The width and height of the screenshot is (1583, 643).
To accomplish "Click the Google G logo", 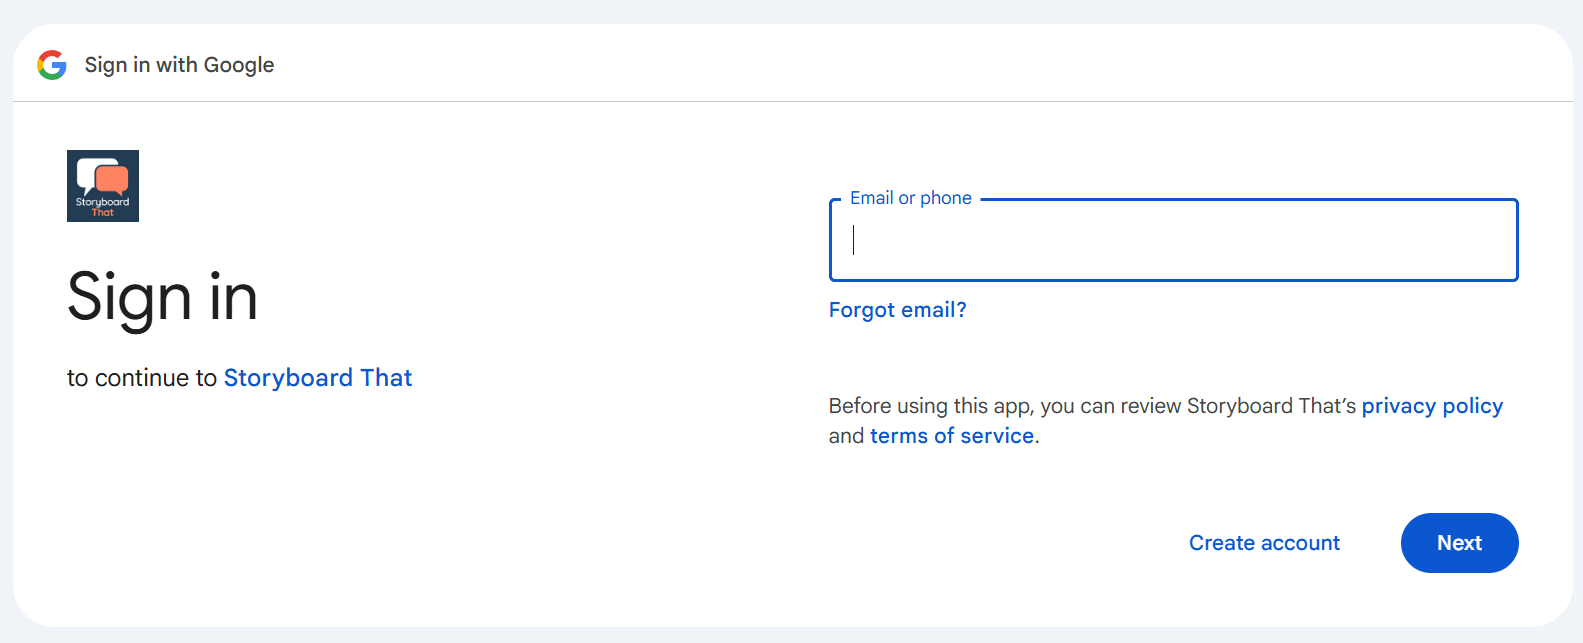I will [52, 65].
